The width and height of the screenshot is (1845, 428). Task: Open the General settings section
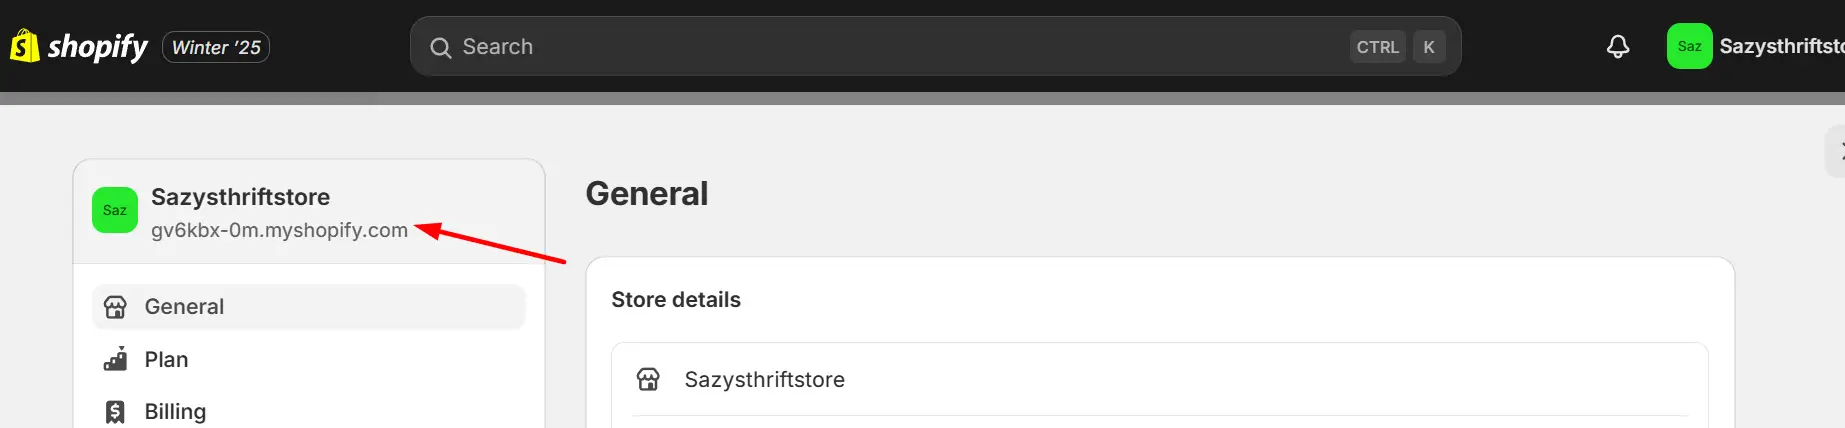(x=184, y=307)
